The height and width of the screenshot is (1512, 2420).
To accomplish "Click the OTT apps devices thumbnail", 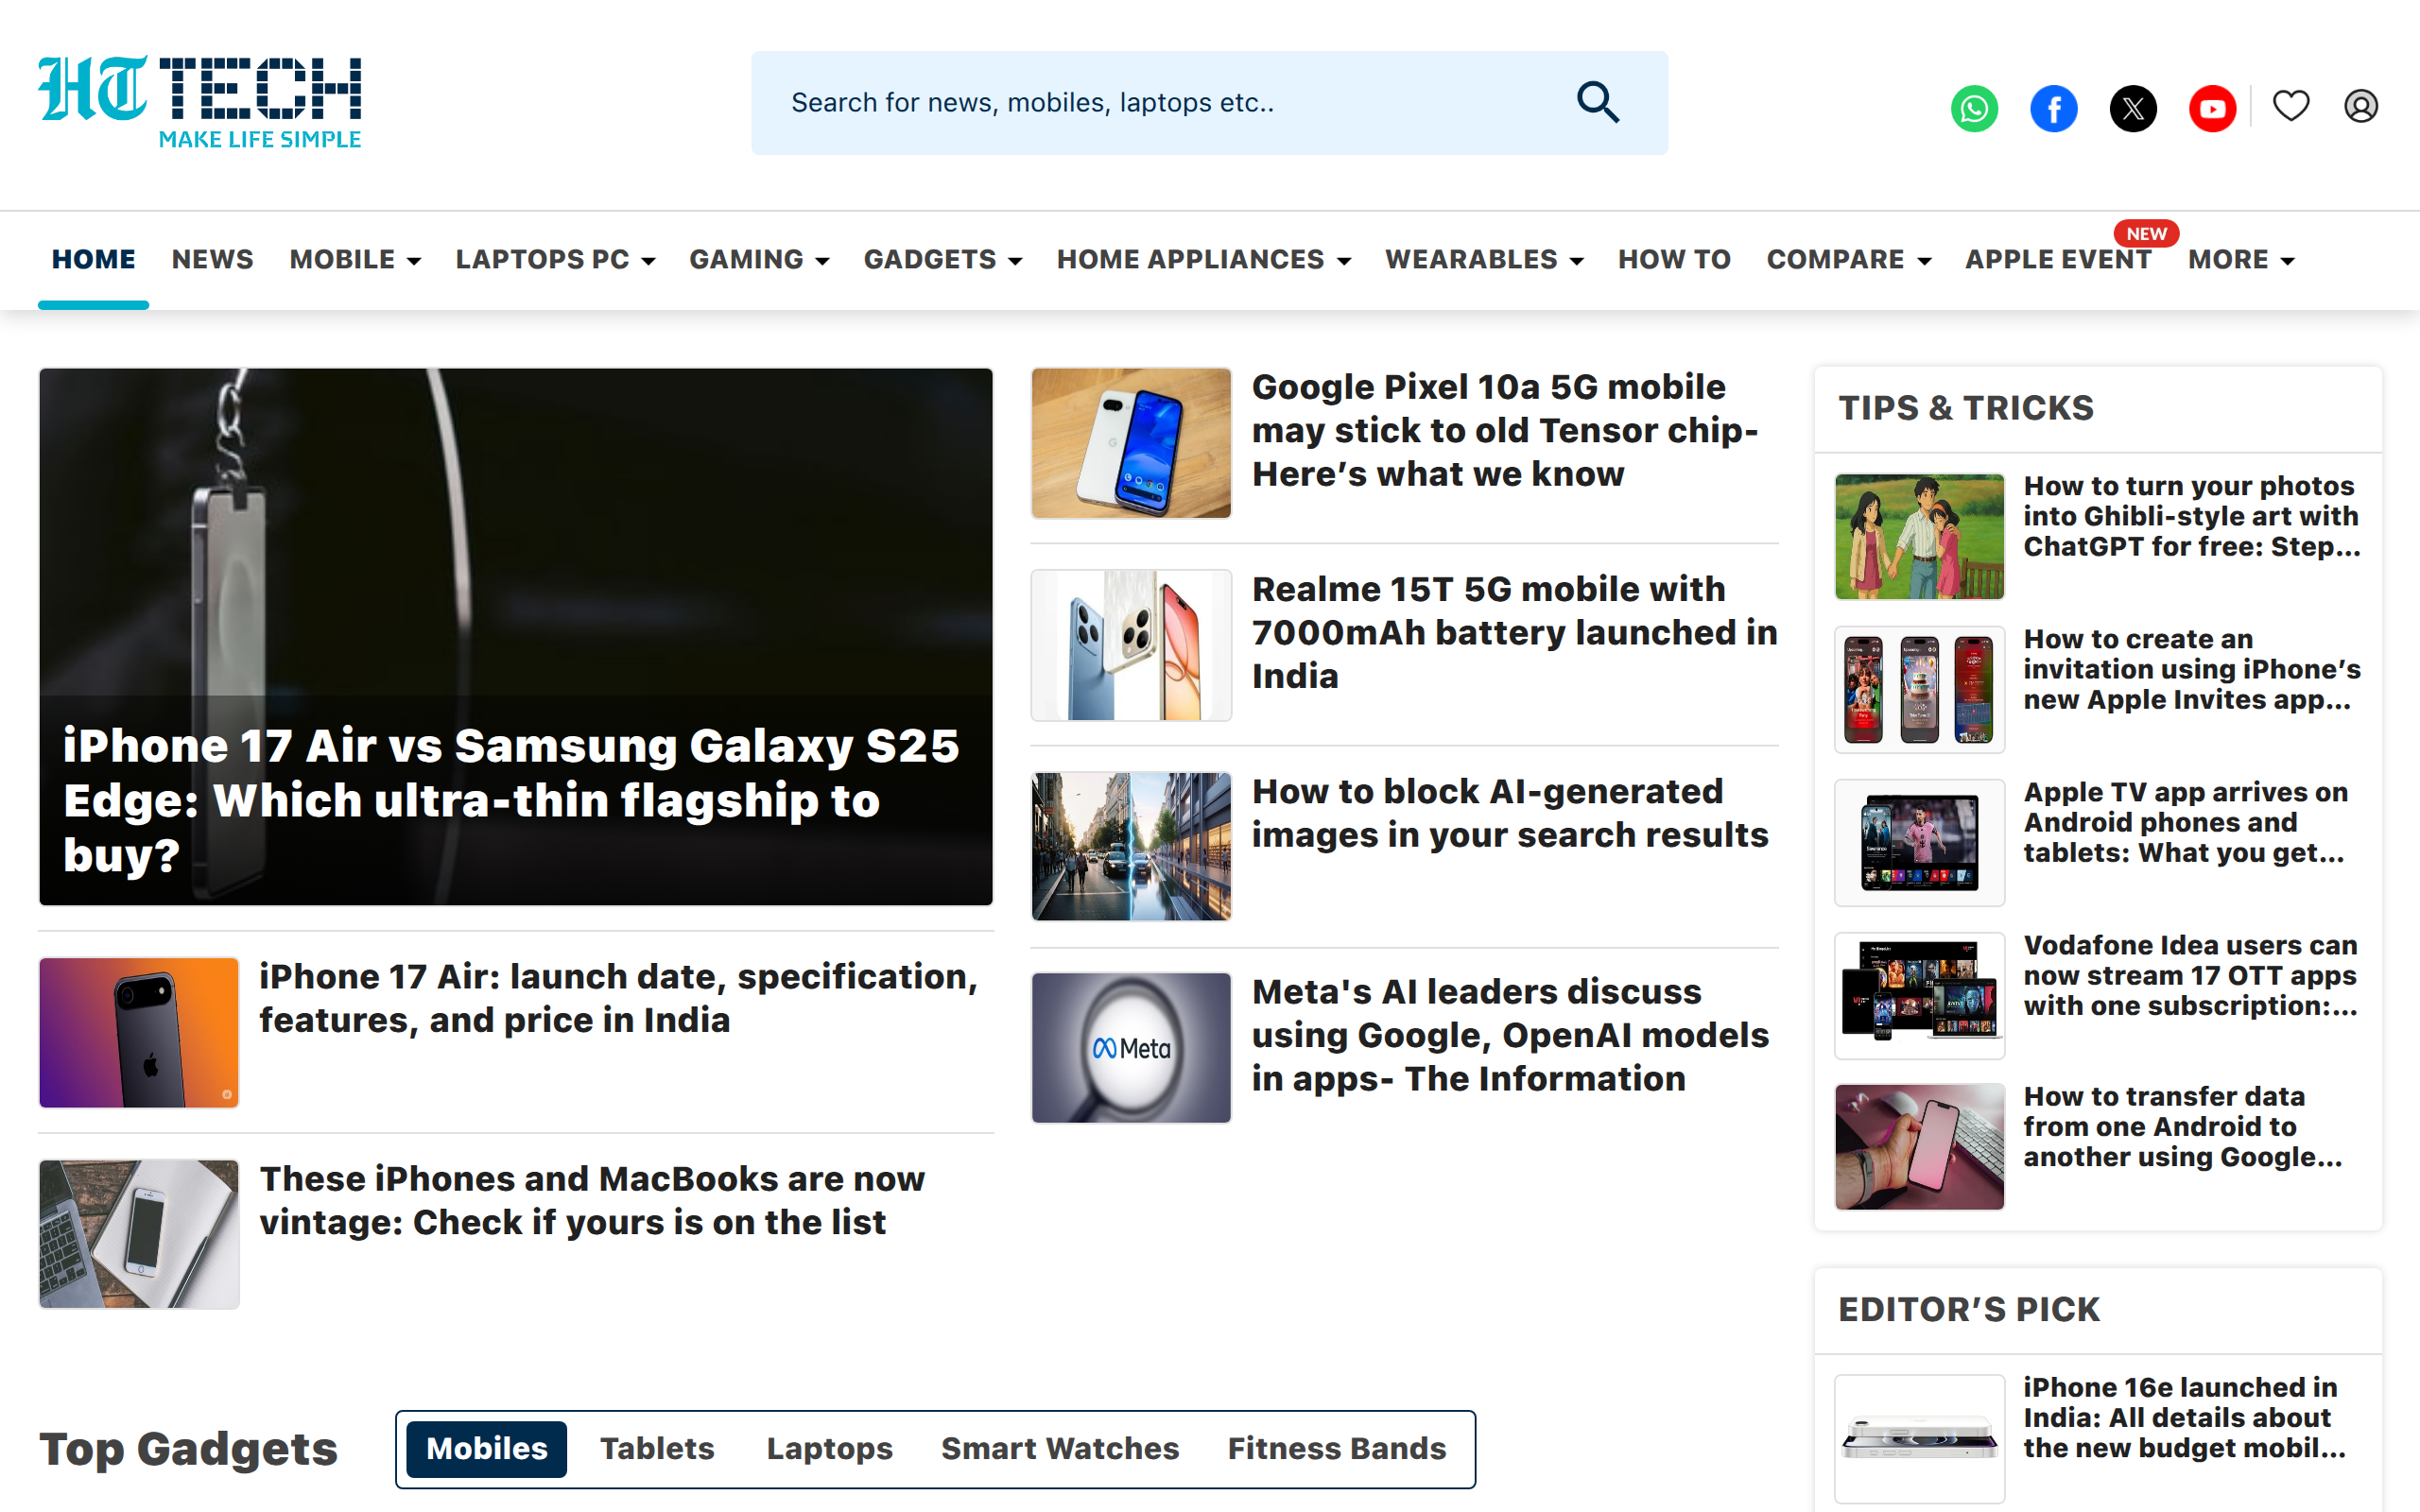I will coord(1919,995).
